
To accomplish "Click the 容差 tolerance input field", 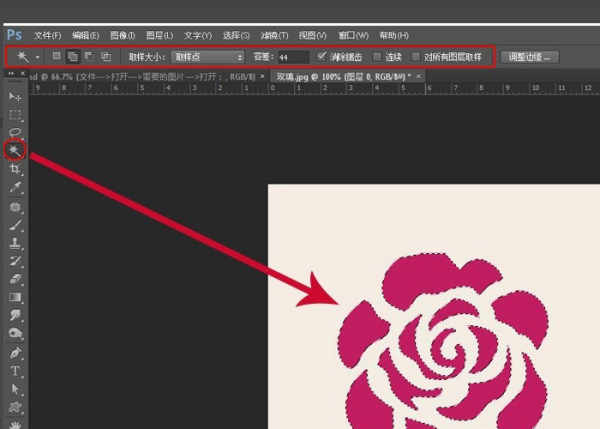I will tap(293, 57).
